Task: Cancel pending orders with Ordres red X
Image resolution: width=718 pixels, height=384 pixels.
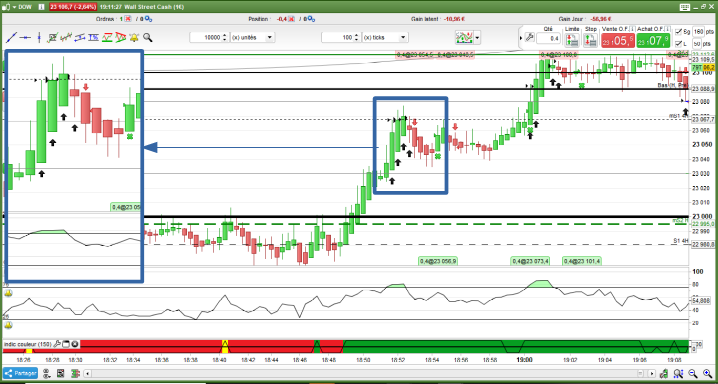Action: (x=127, y=19)
